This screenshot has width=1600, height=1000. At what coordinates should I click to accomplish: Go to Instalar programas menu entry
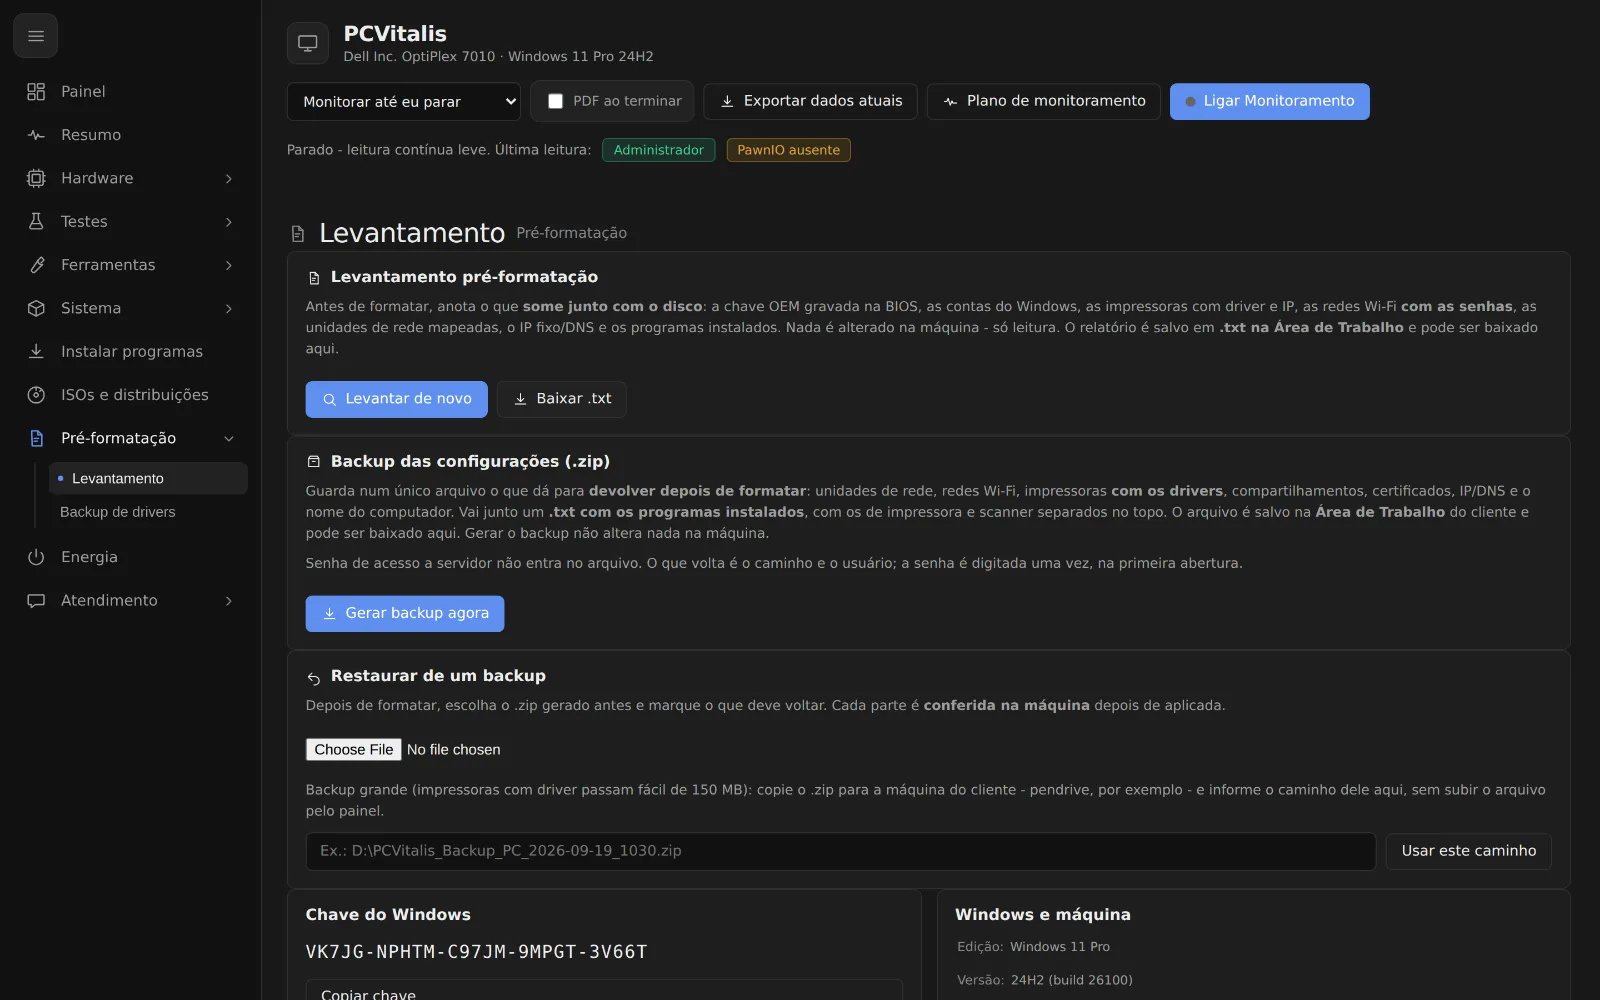[130, 351]
